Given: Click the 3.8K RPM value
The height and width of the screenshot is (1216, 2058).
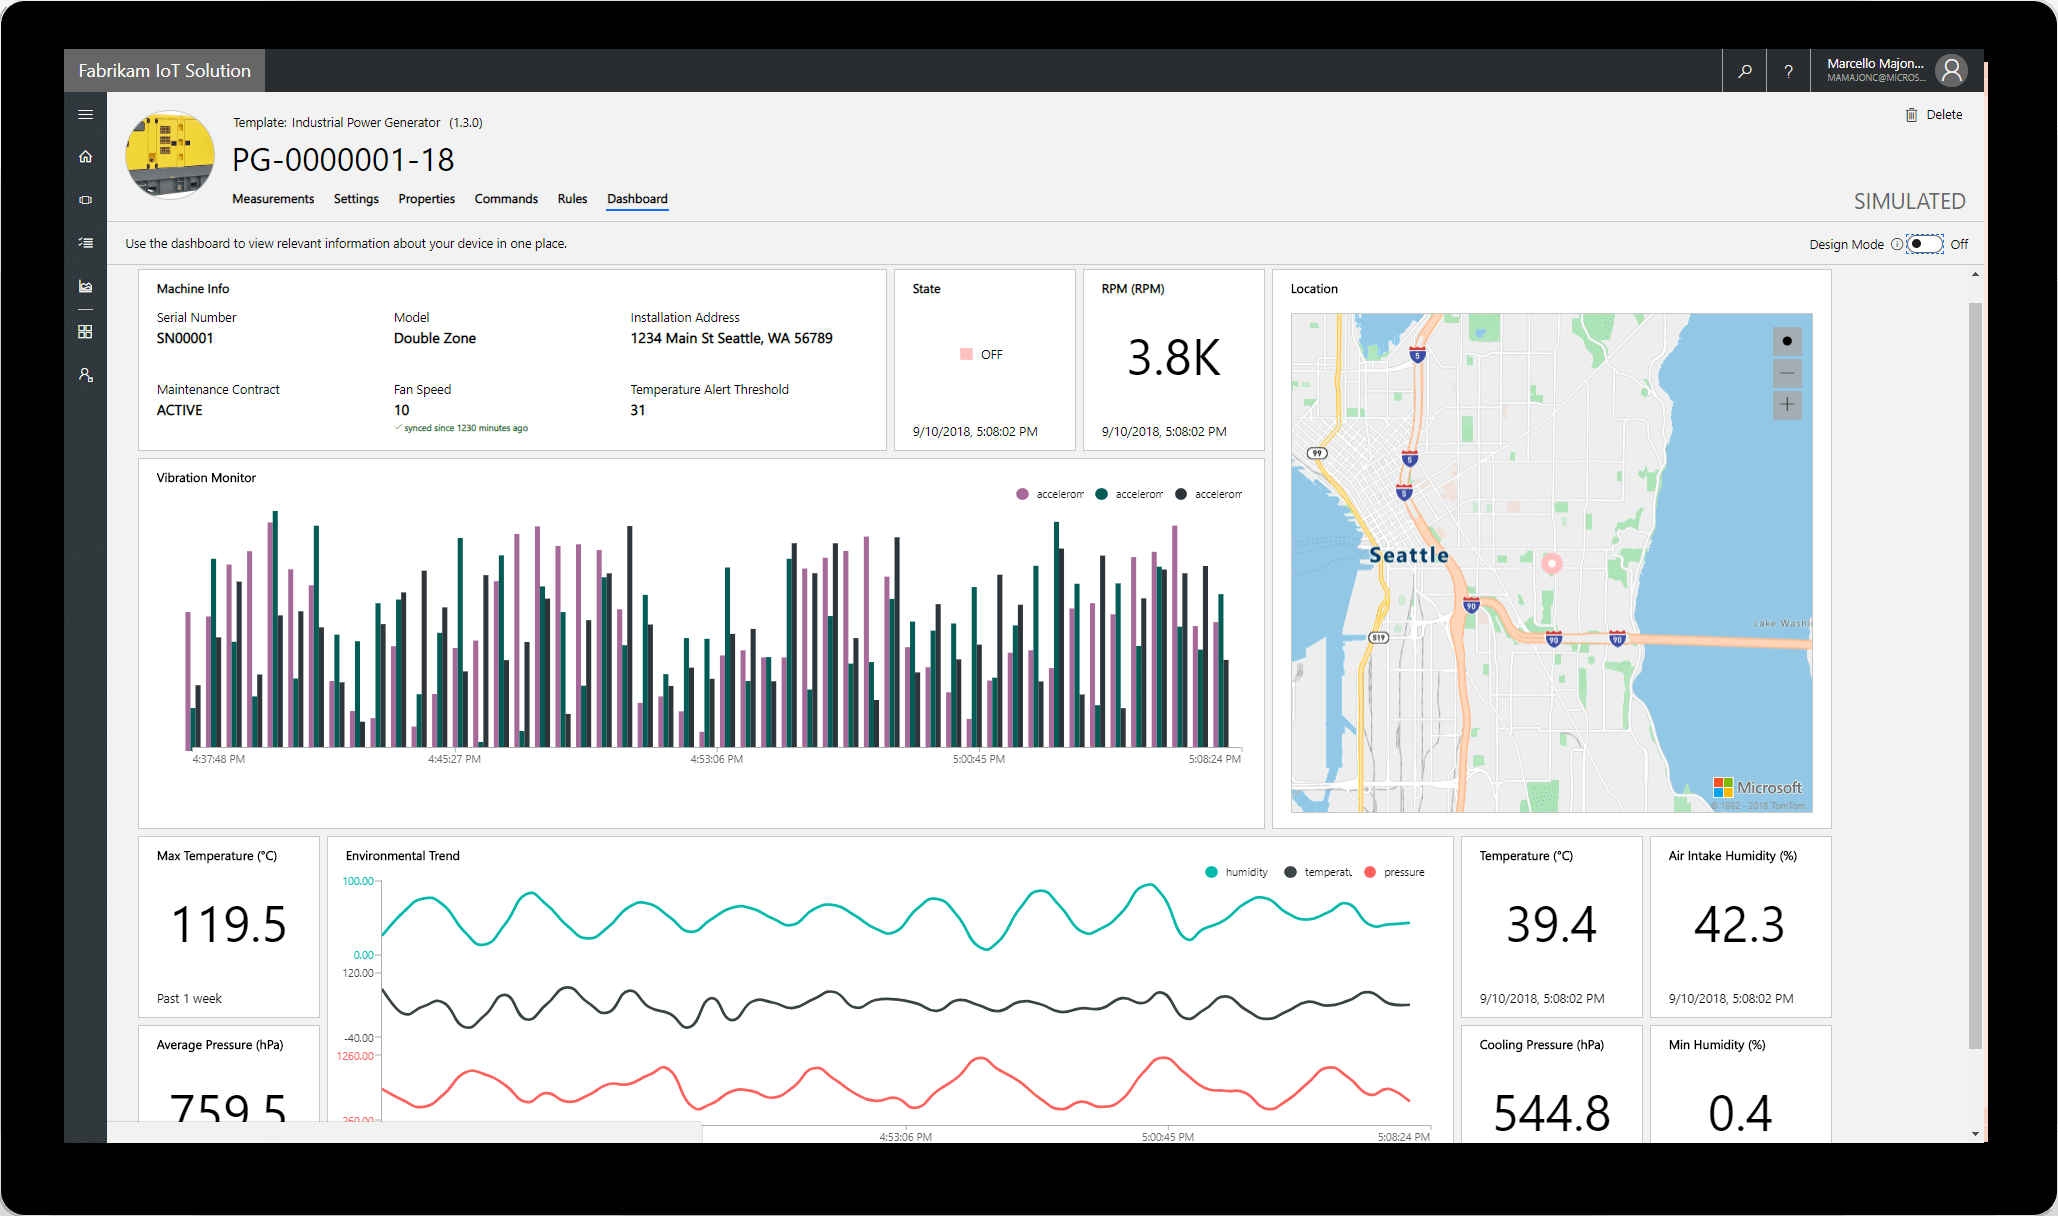Looking at the screenshot, I should point(1174,357).
